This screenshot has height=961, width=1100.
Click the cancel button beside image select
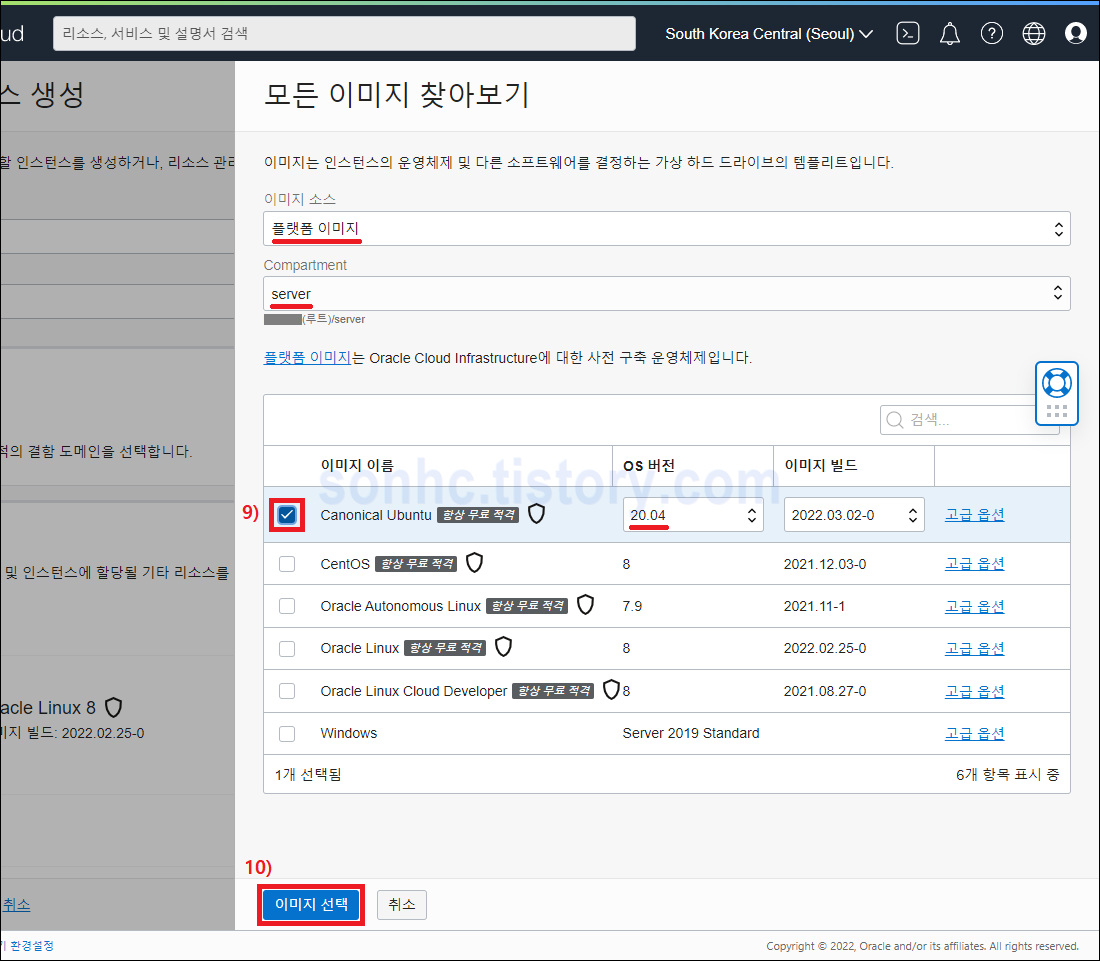pyautogui.click(x=402, y=904)
